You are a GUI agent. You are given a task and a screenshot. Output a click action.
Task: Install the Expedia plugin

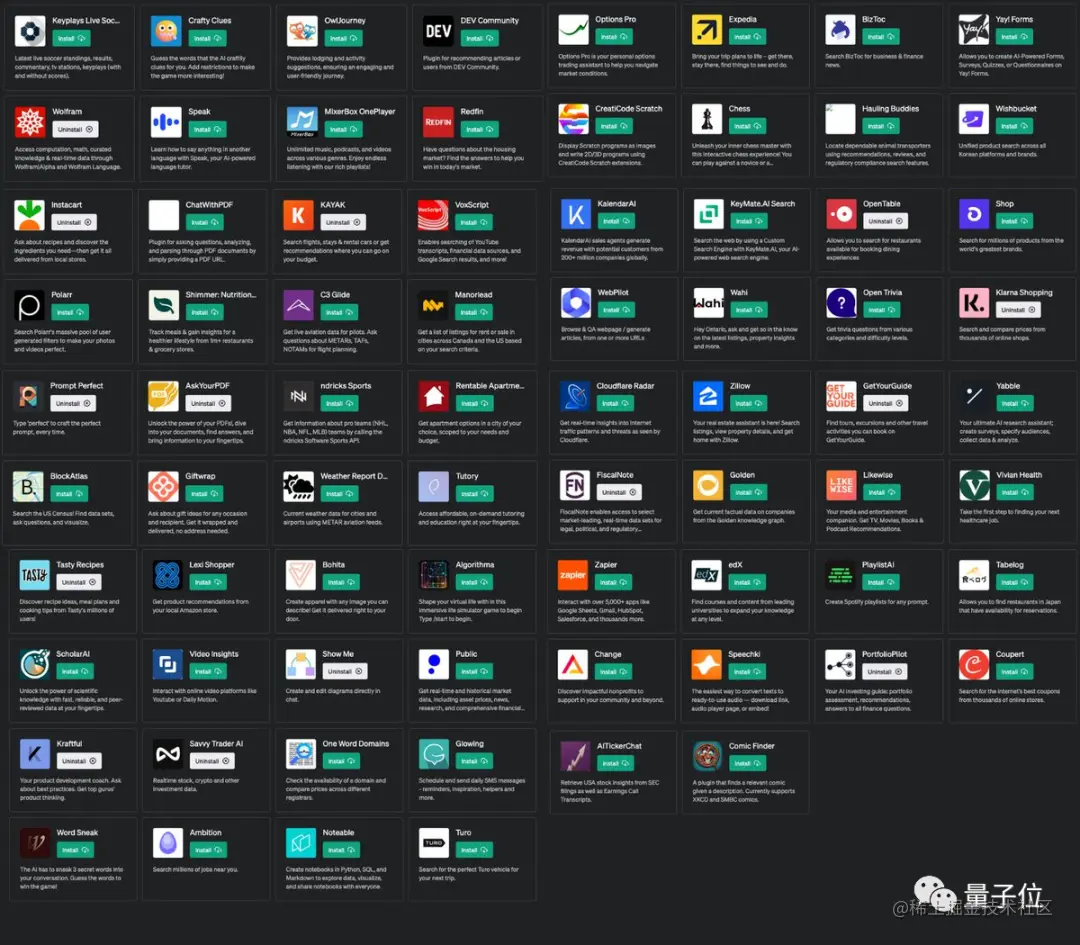[747, 37]
